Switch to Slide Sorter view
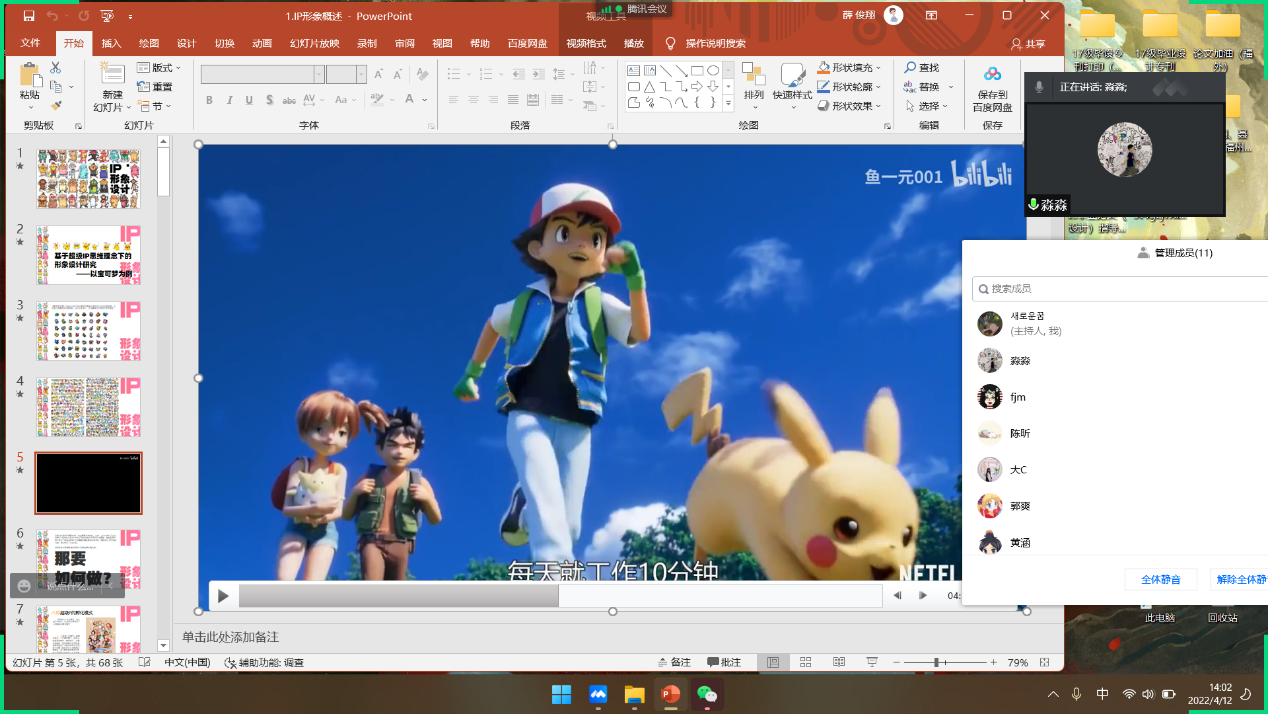Viewport: 1268px width, 714px height. pos(806,663)
